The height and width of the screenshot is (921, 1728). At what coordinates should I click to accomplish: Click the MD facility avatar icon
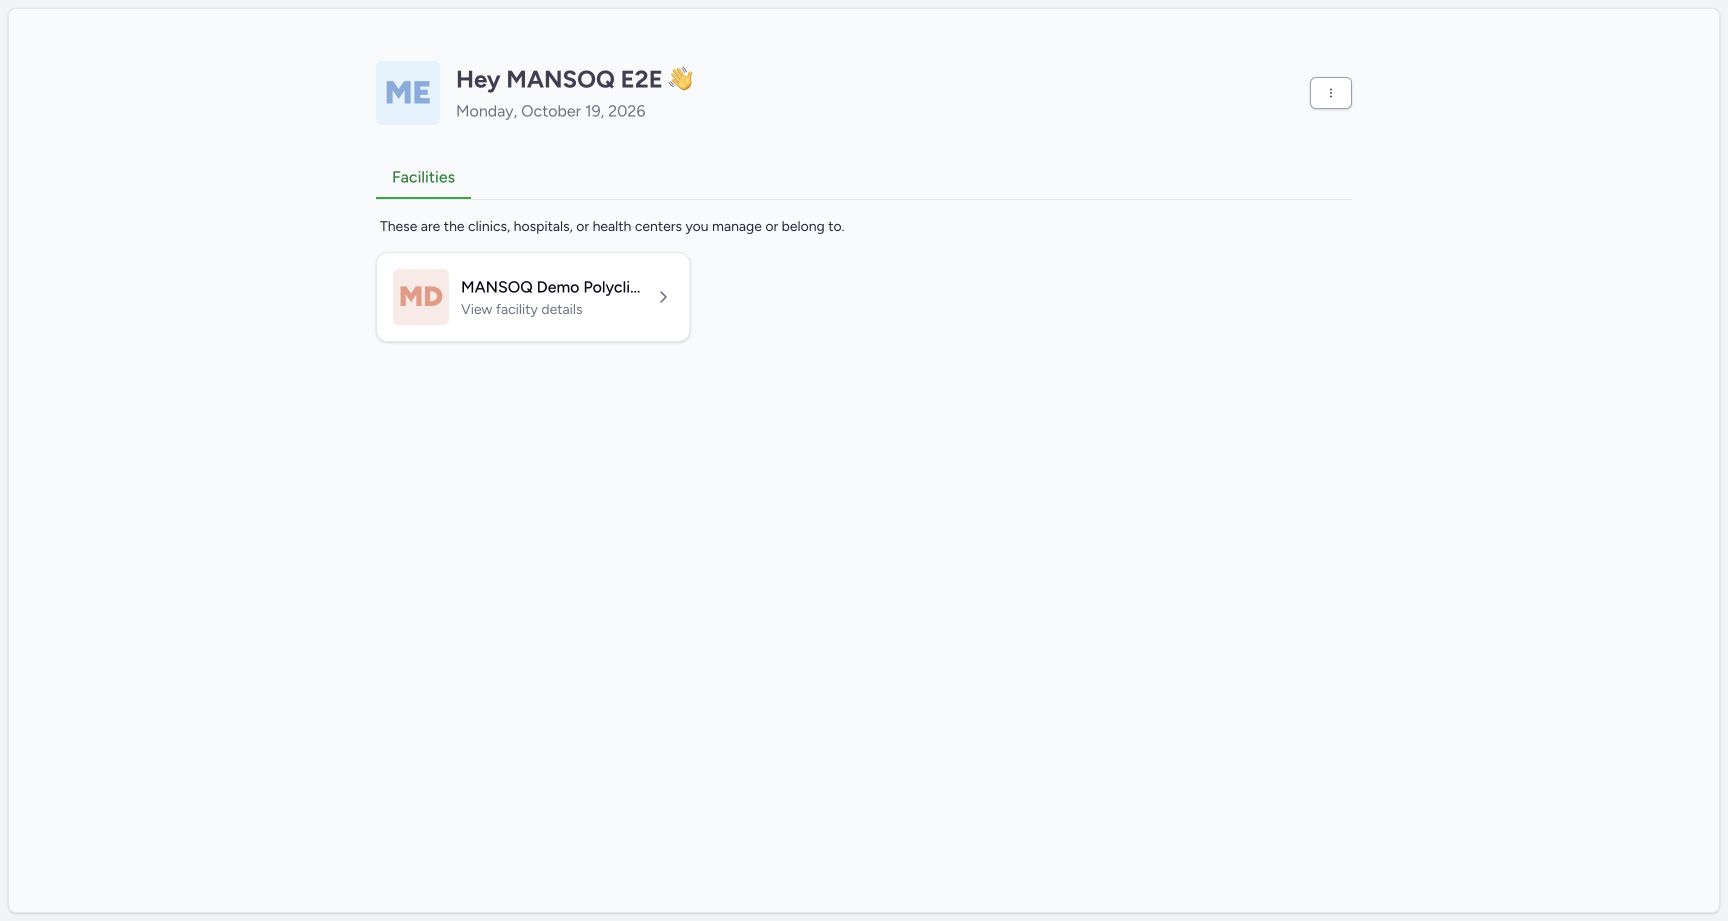421,297
